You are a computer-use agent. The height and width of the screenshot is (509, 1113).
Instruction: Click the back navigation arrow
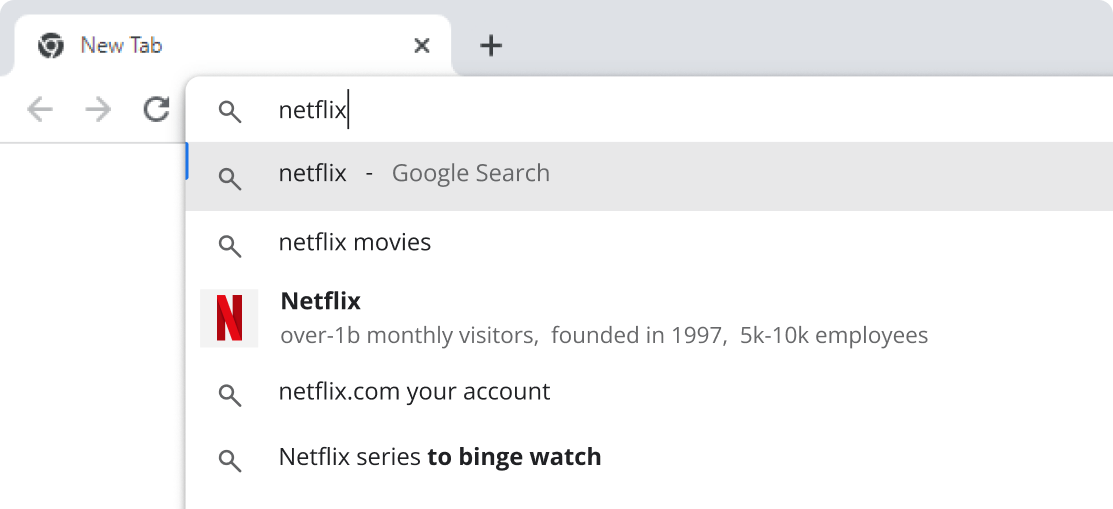click(x=40, y=110)
